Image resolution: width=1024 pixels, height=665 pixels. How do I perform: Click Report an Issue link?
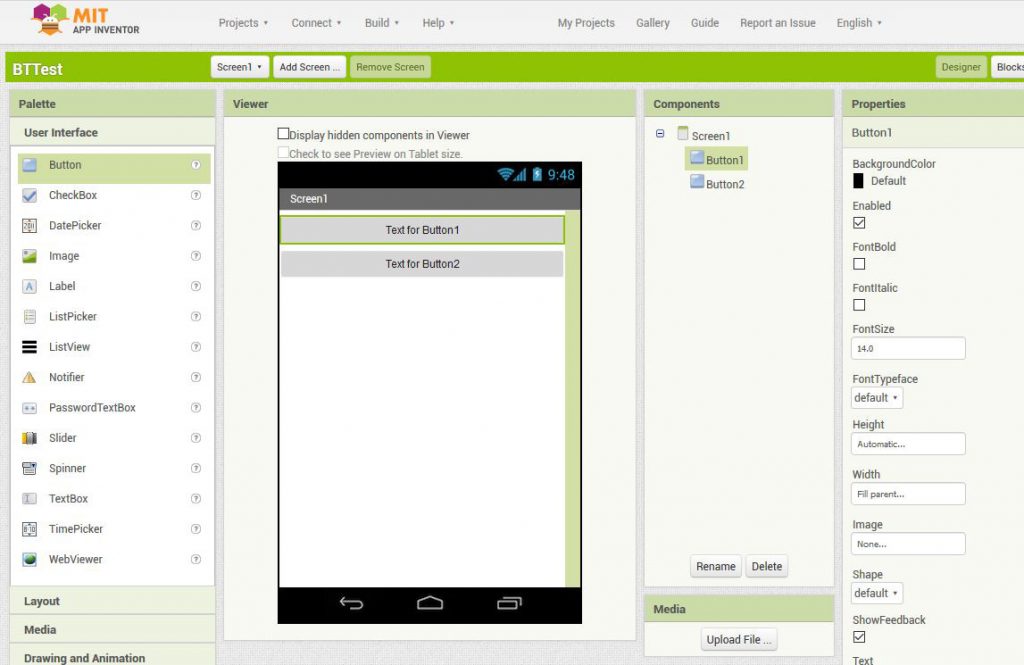click(x=778, y=23)
